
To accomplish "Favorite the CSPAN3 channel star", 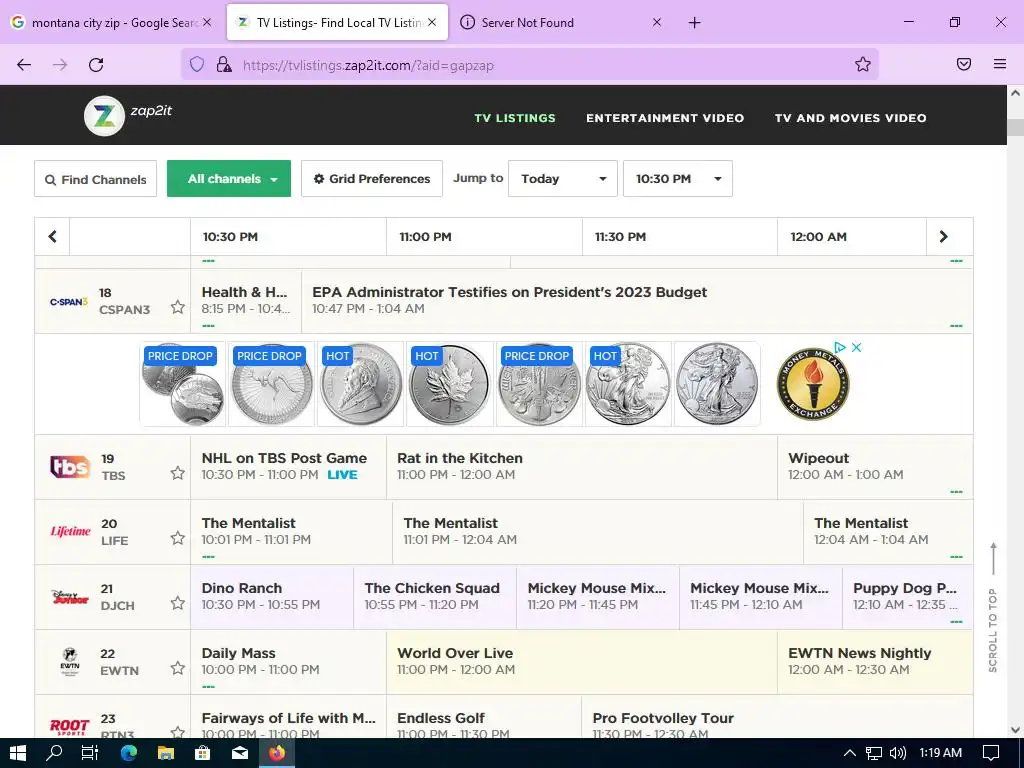I will point(178,307).
